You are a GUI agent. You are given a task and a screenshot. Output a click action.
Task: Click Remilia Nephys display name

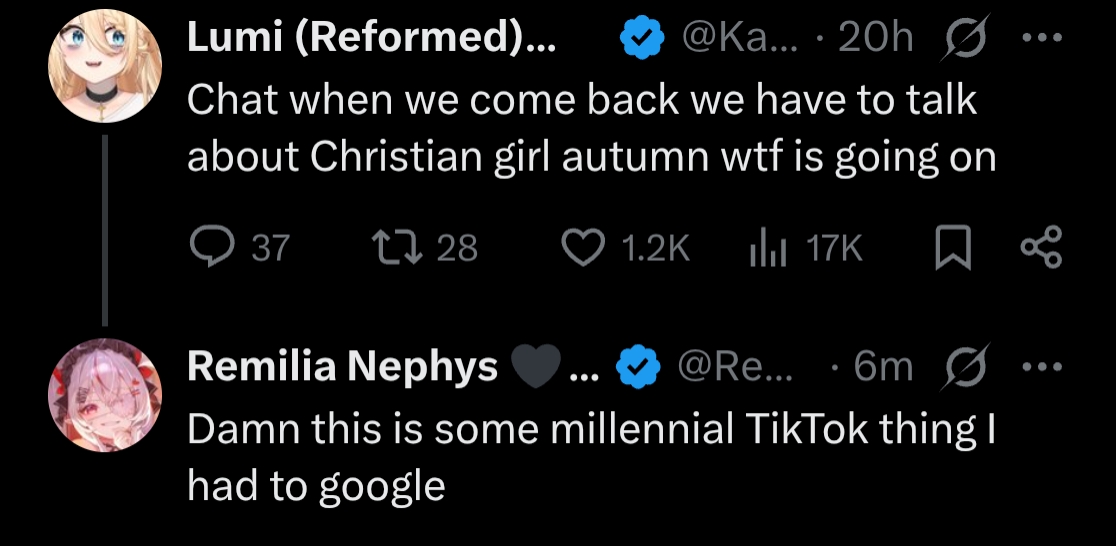[x=342, y=367]
